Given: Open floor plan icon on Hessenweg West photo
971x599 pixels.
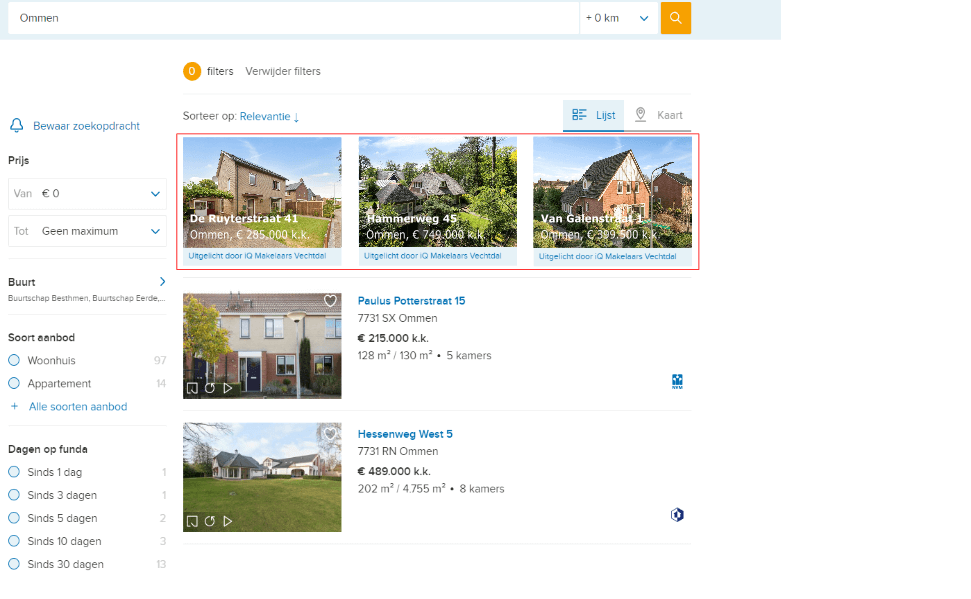Looking at the screenshot, I should 193,522.
